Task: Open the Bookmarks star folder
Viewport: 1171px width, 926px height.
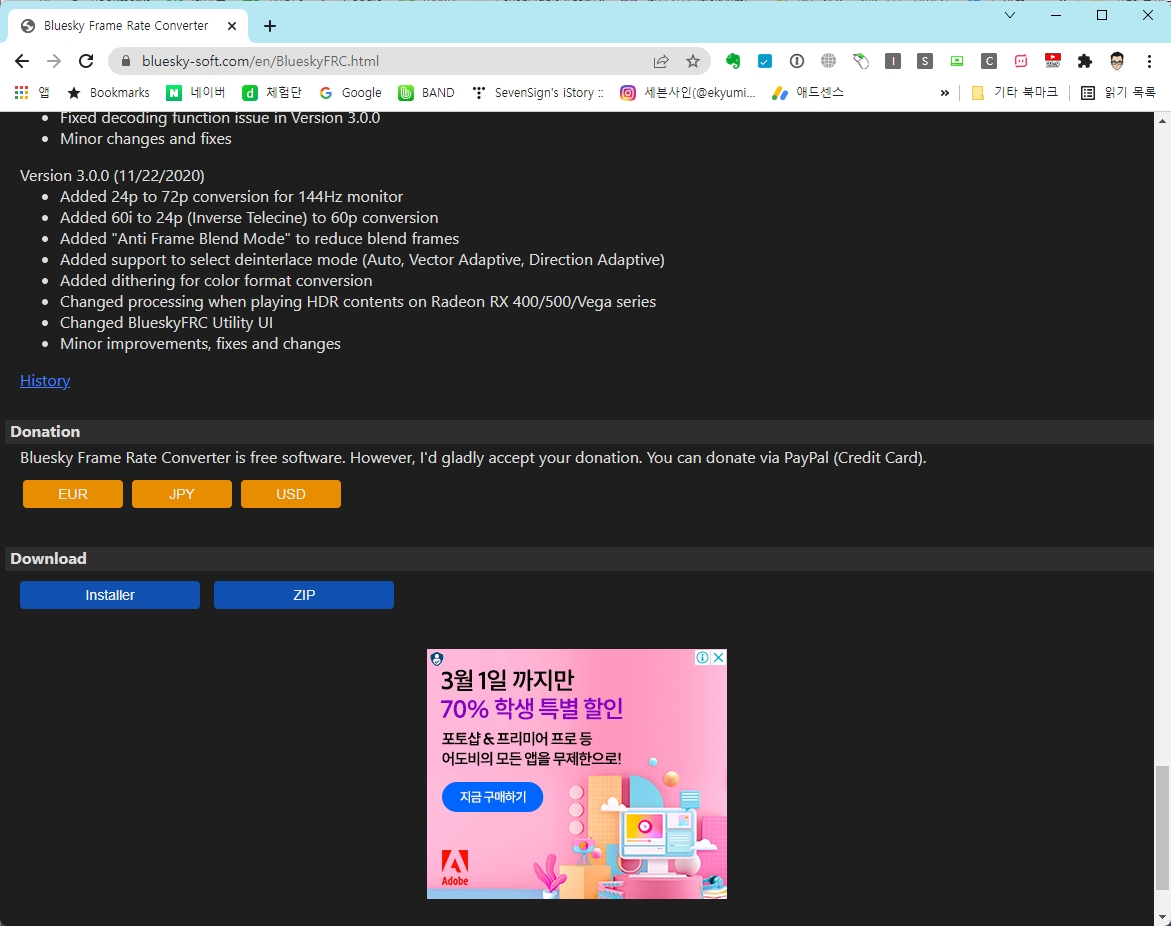Action: (108, 93)
